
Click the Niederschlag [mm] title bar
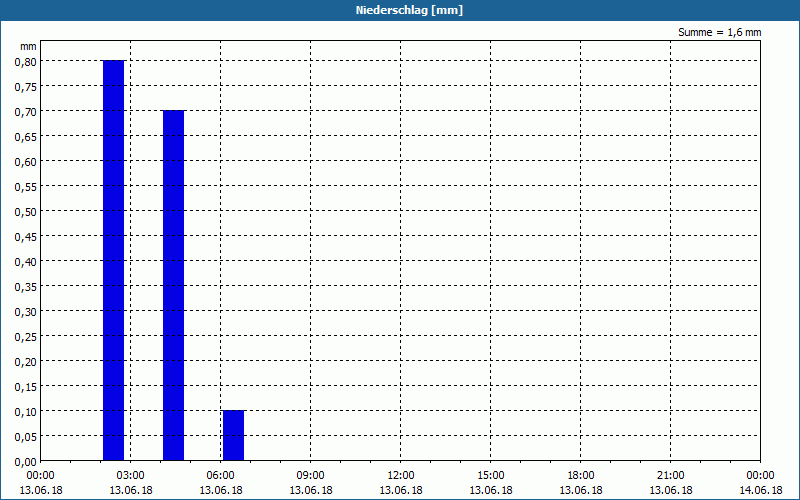(x=400, y=10)
